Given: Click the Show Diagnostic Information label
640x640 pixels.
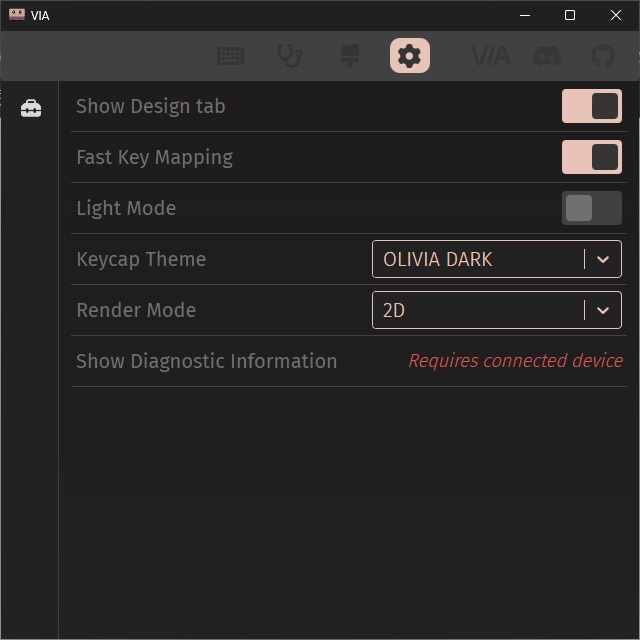Looking at the screenshot, I should coord(206,361).
